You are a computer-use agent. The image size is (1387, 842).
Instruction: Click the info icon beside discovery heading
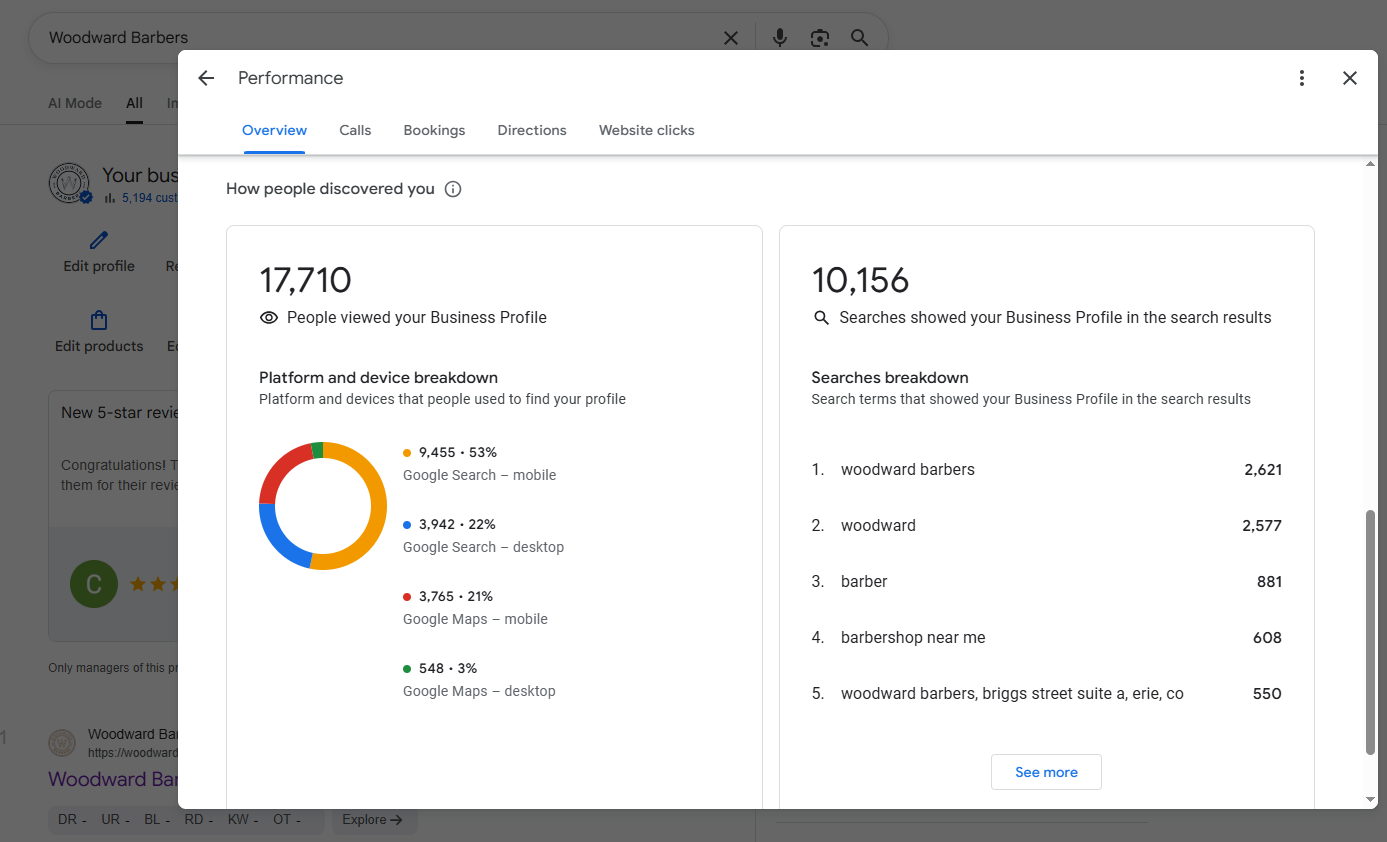click(453, 189)
